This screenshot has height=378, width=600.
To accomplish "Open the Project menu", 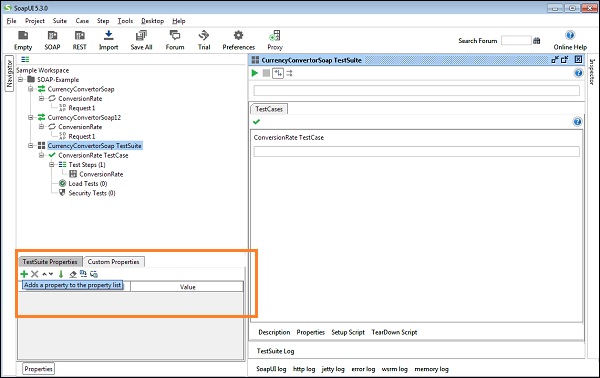I will coord(35,21).
